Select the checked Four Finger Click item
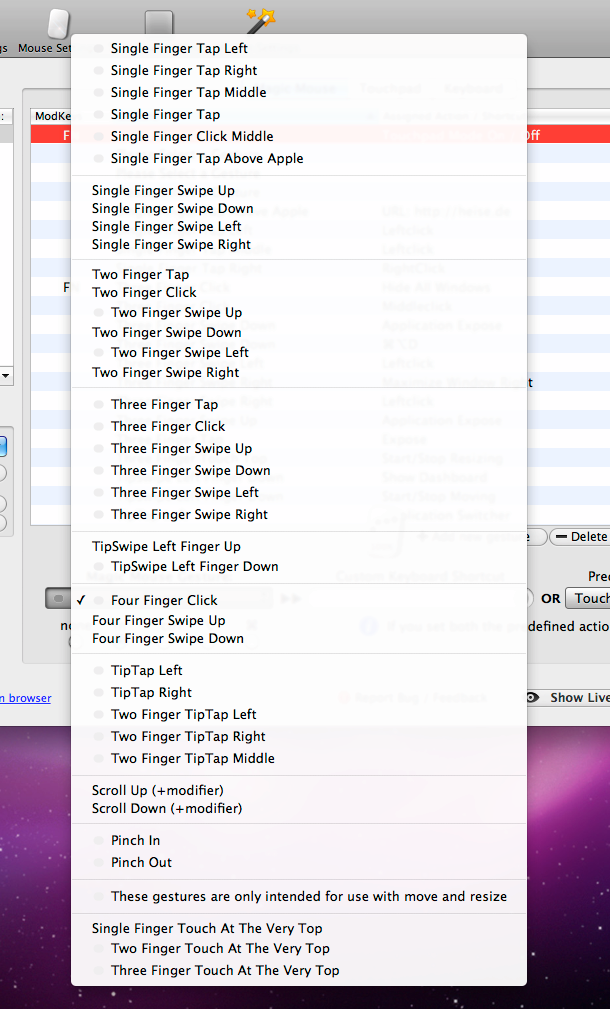The image size is (610, 1009). (x=164, y=600)
